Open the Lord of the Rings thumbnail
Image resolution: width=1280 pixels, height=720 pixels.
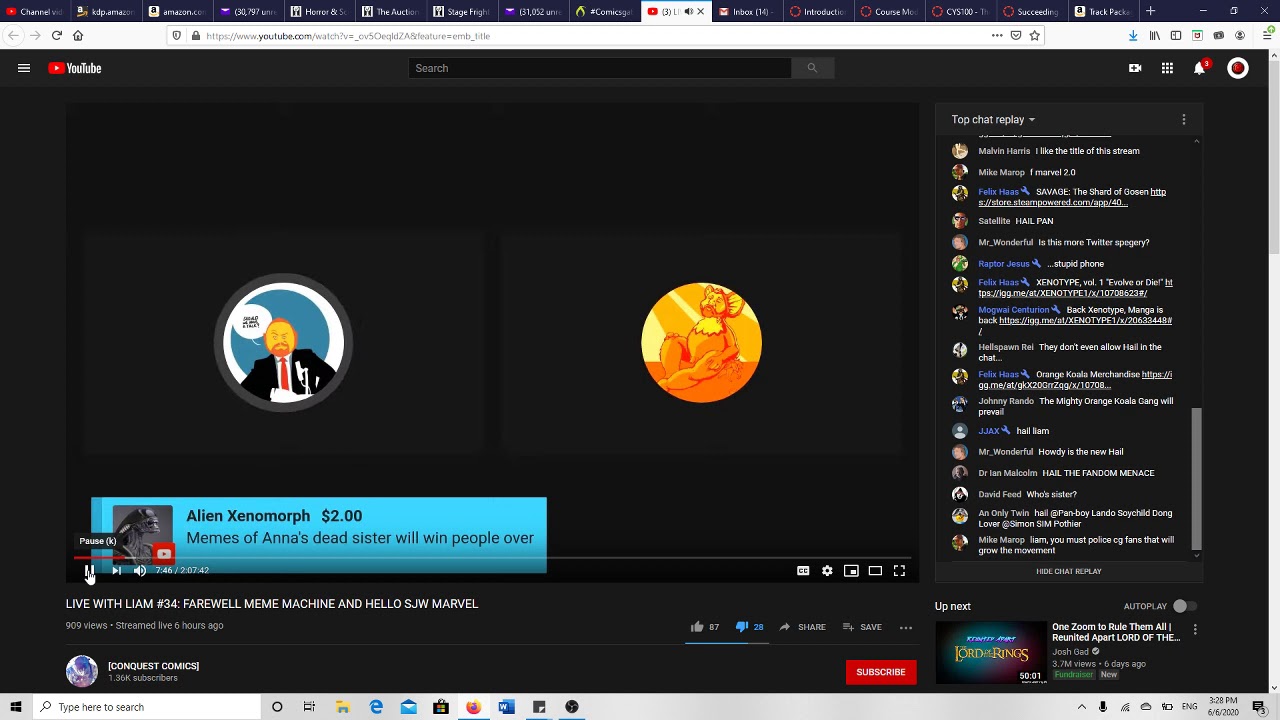991,652
